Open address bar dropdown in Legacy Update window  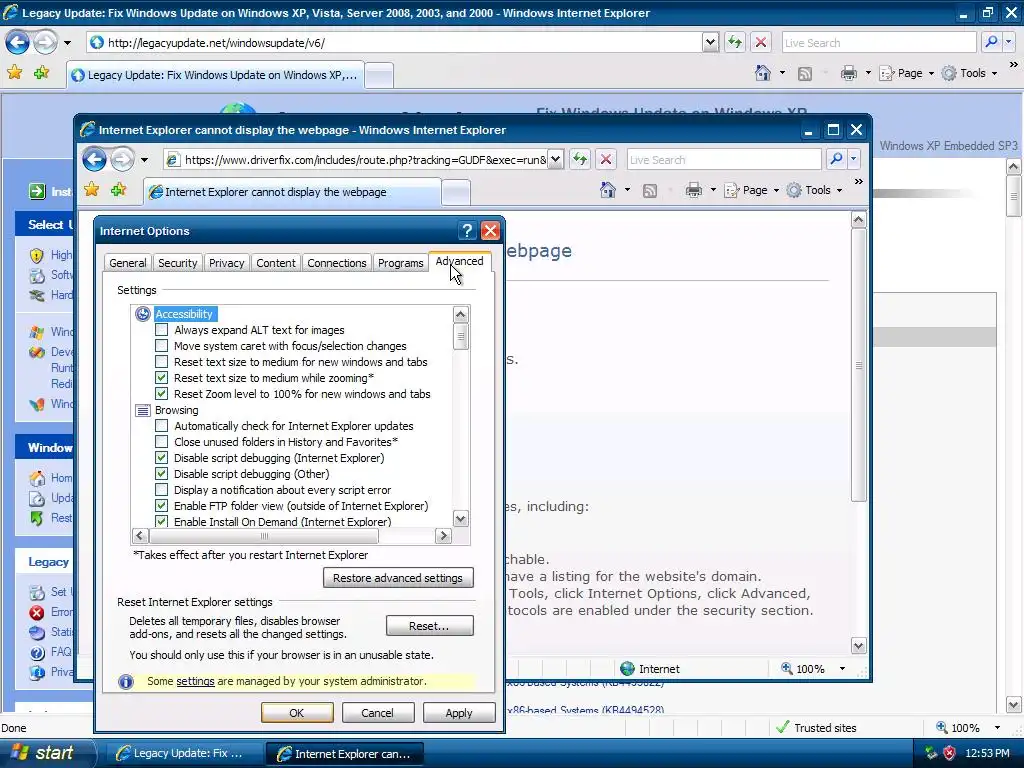(711, 42)
